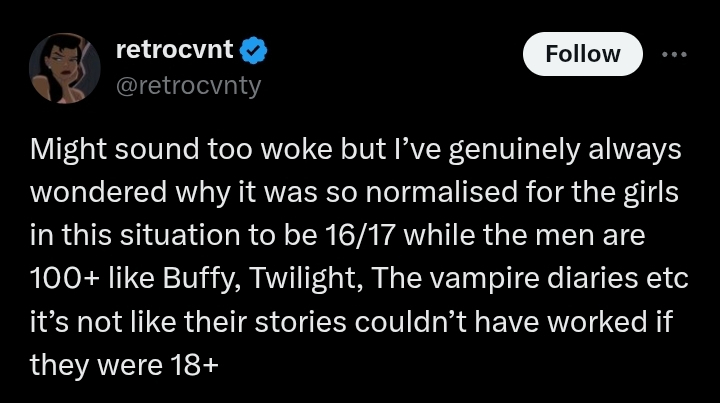Click the blue verified checkmark badge
The width and height of the screenshot is (720, 403).
click(255, 48)
